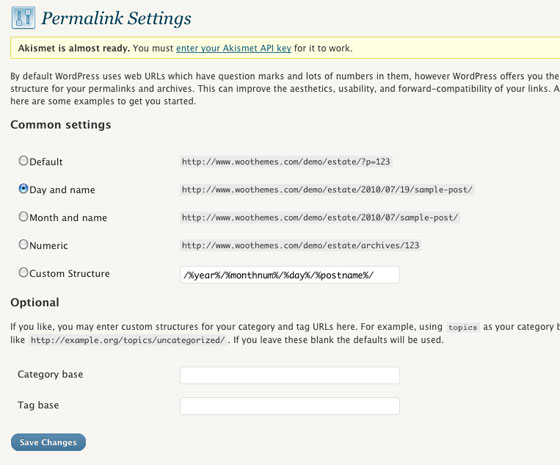Screen dimensions: 560x465
Task: Click the ?p=123 default URL example
Action: 286,162
